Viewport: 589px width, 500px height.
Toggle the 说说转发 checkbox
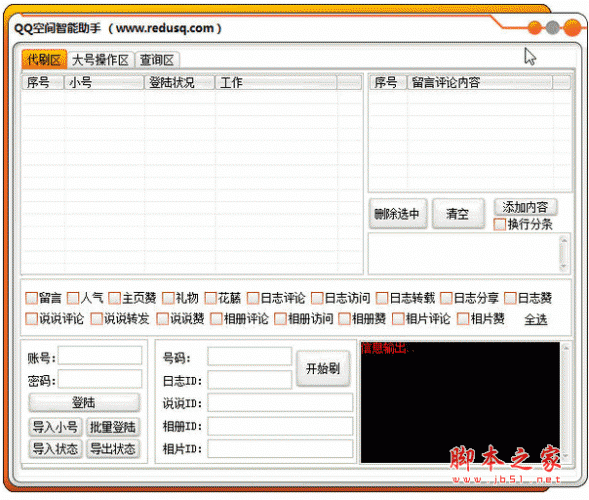click(97, 319)
